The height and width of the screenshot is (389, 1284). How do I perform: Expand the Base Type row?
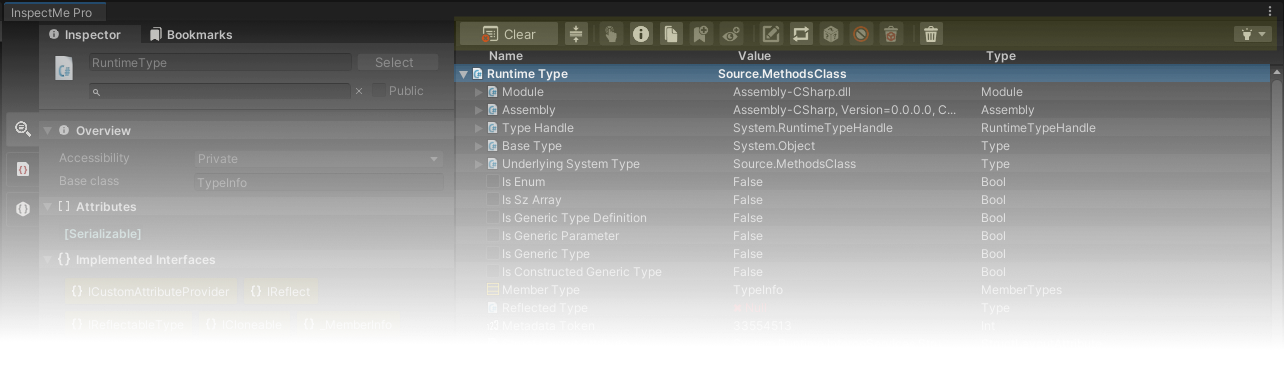(x=479, y=146)
